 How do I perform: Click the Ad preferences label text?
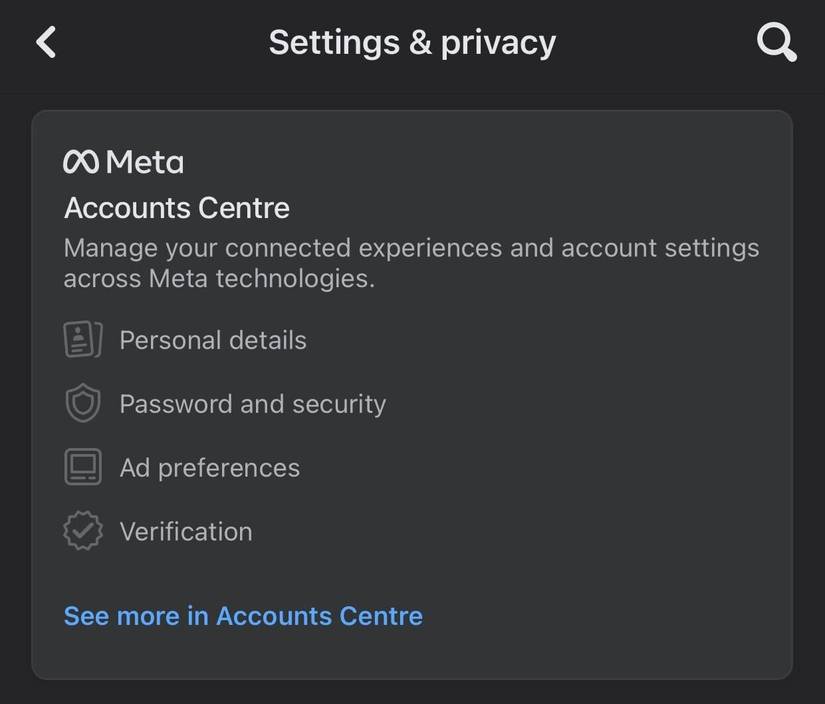pos(209,467)
